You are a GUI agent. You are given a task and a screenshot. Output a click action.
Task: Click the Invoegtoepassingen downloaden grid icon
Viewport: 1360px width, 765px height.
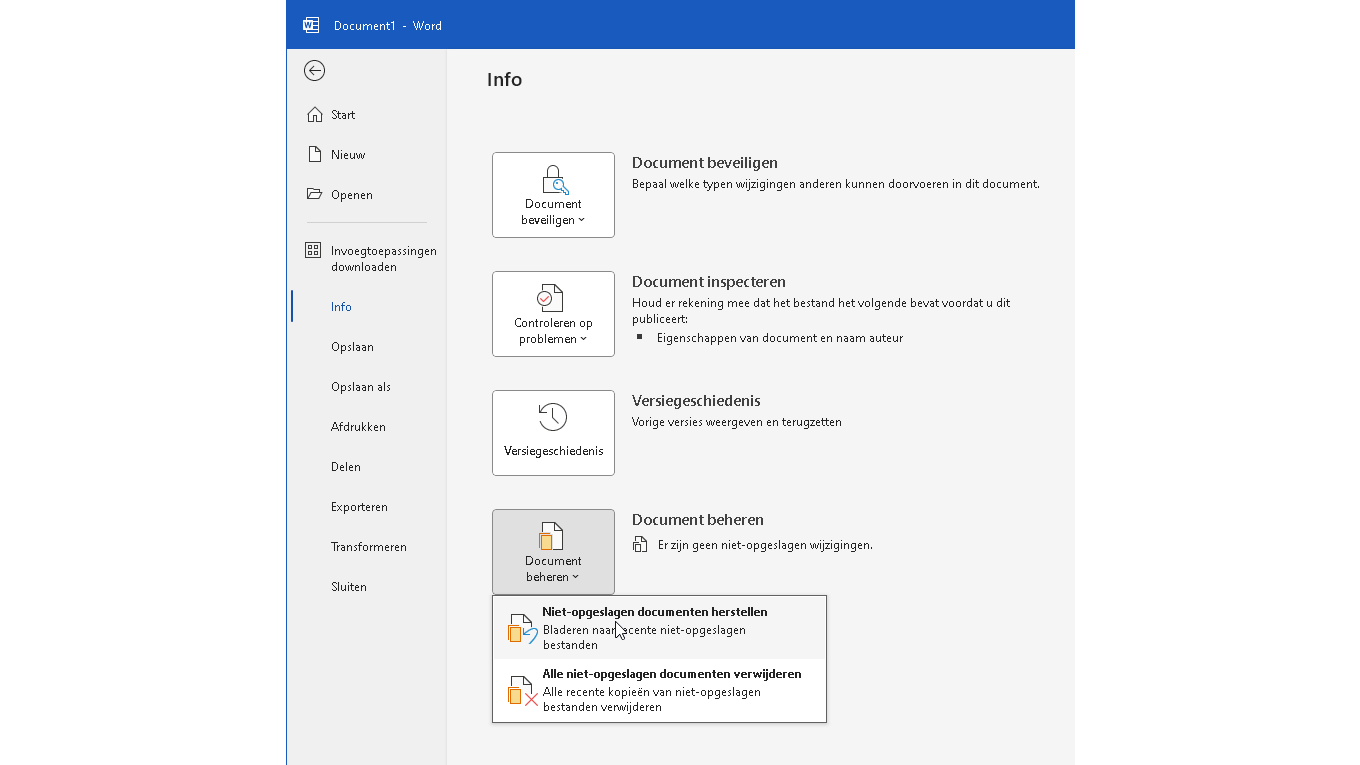[x=312, y=250]
